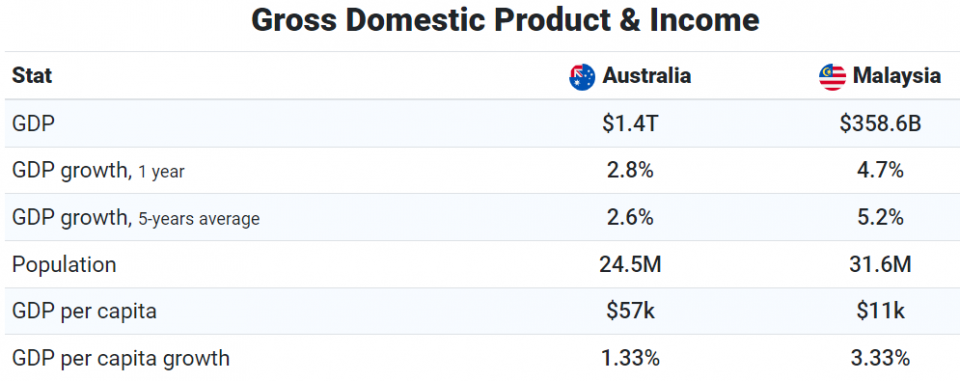
Task: Click the GDP row label
Action: pos(33,124)
